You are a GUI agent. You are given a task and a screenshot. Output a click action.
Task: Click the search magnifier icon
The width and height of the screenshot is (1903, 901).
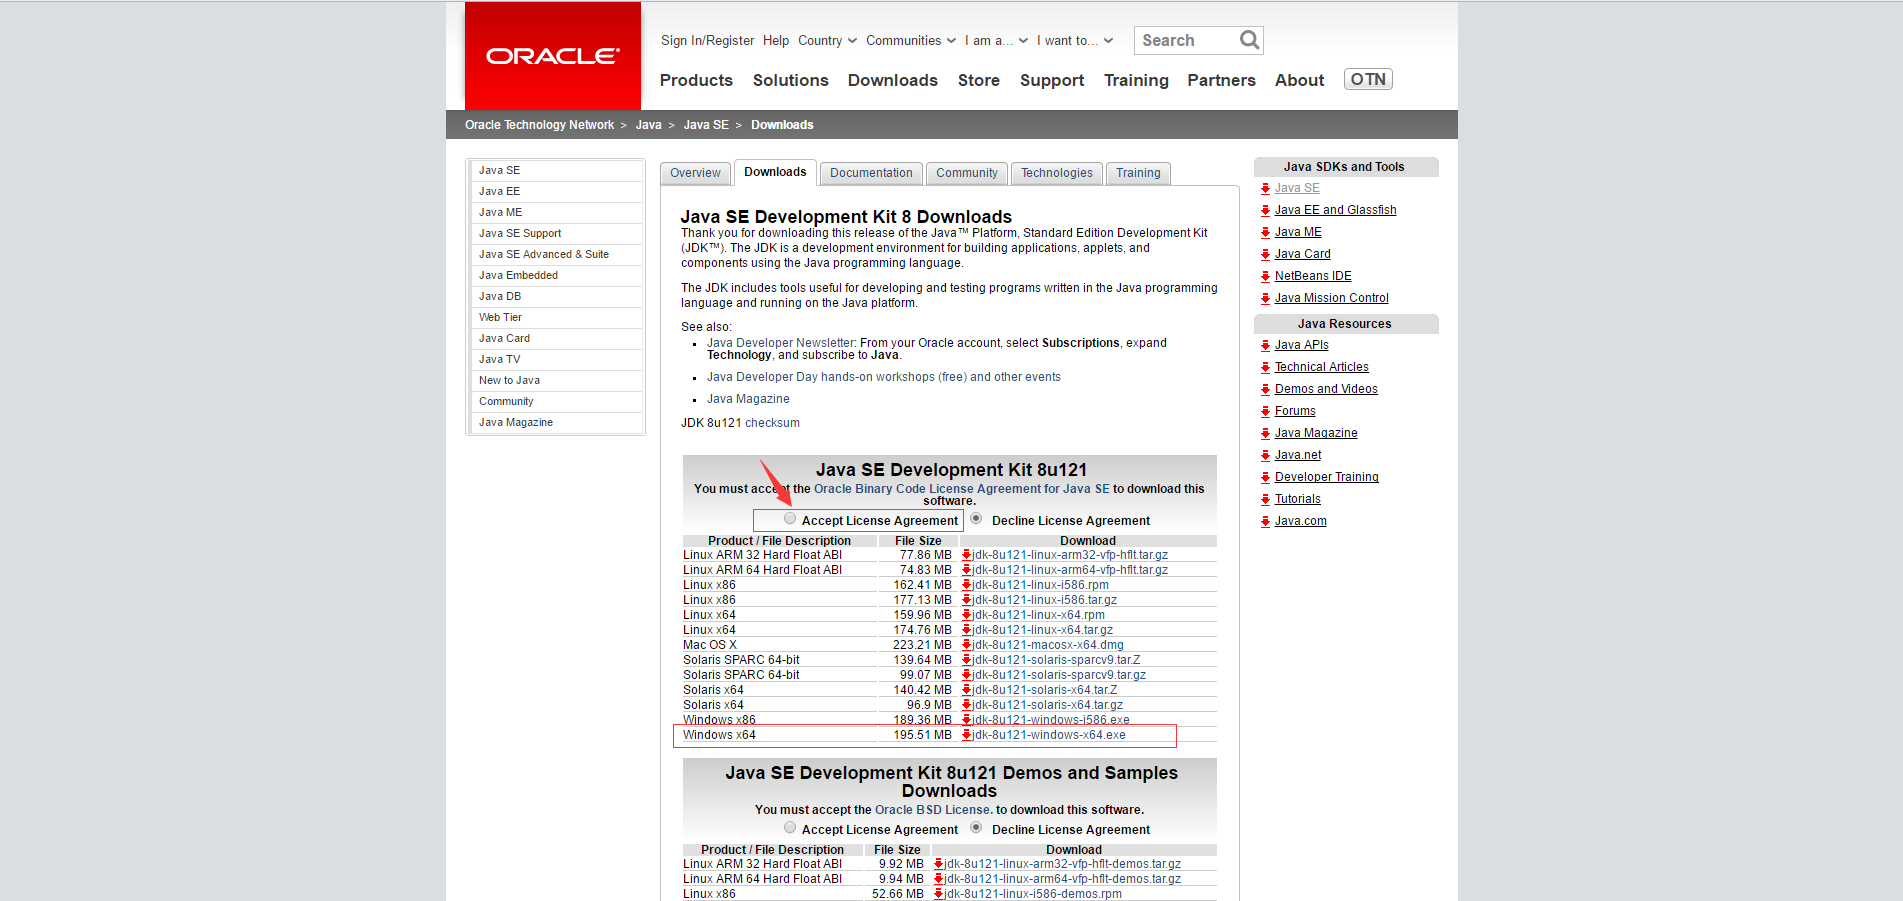click(1249, 40)
